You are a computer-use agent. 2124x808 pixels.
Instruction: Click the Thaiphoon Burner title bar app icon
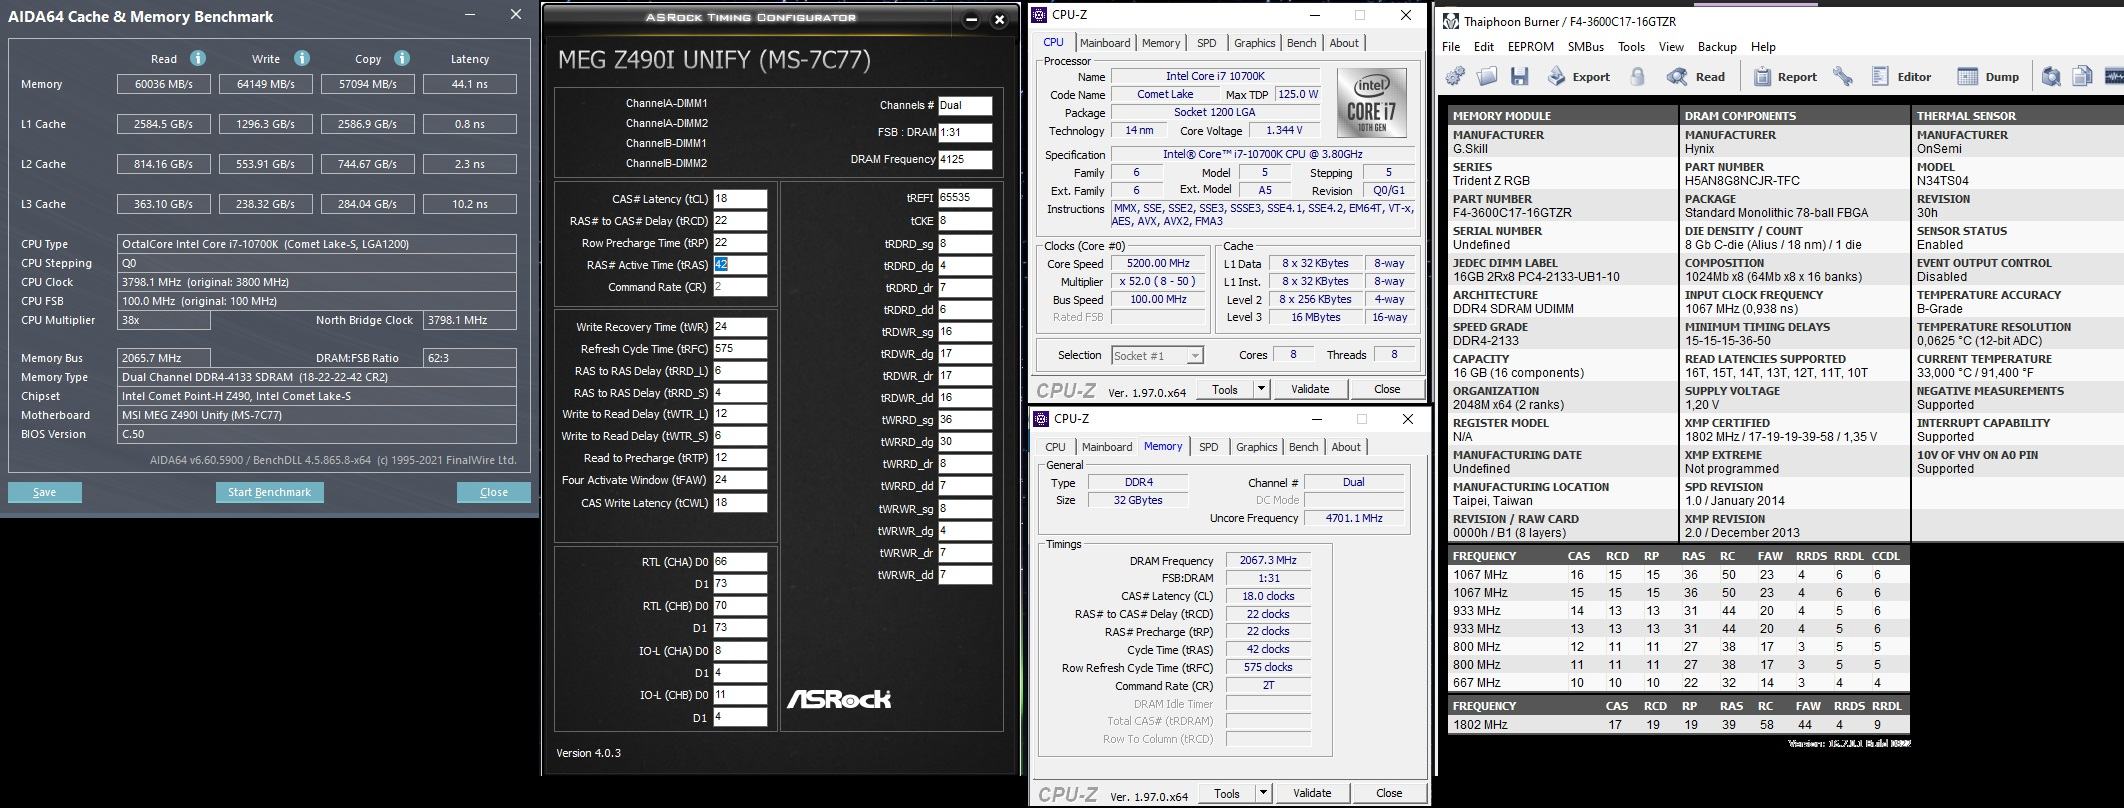1451,21
